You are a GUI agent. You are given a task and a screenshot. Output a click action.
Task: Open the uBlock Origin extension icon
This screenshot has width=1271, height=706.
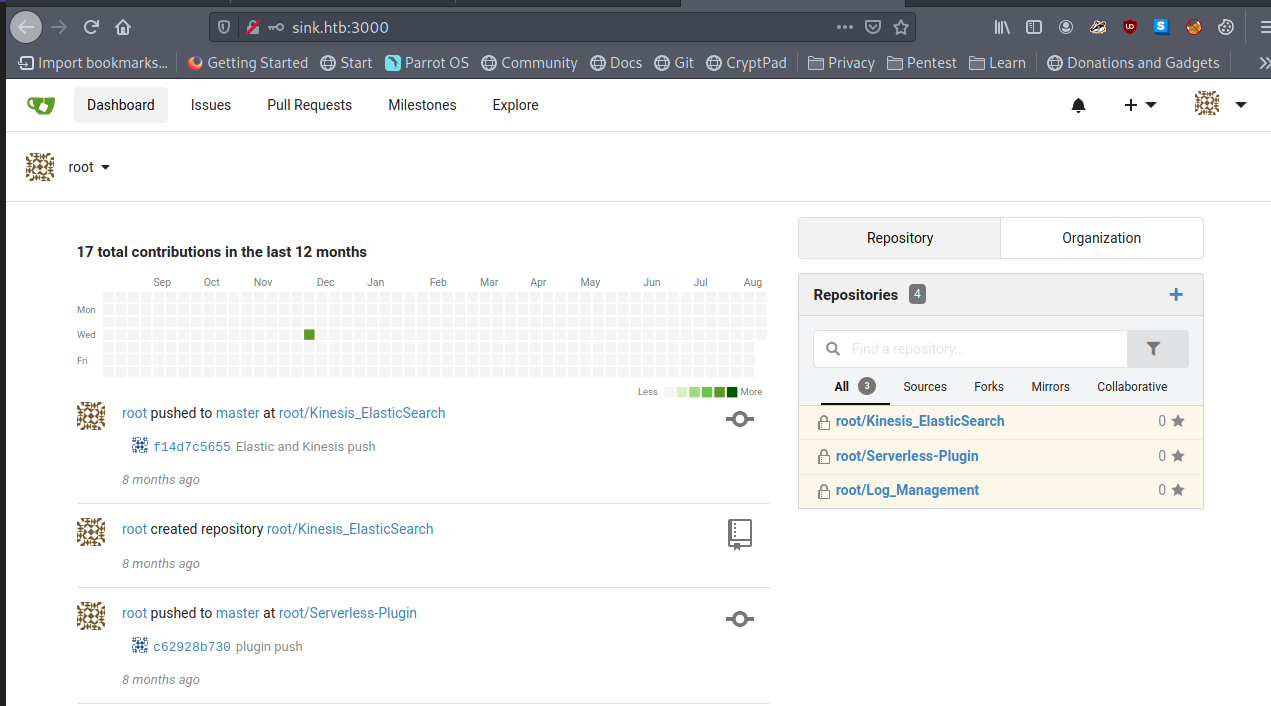point(1129,27)
